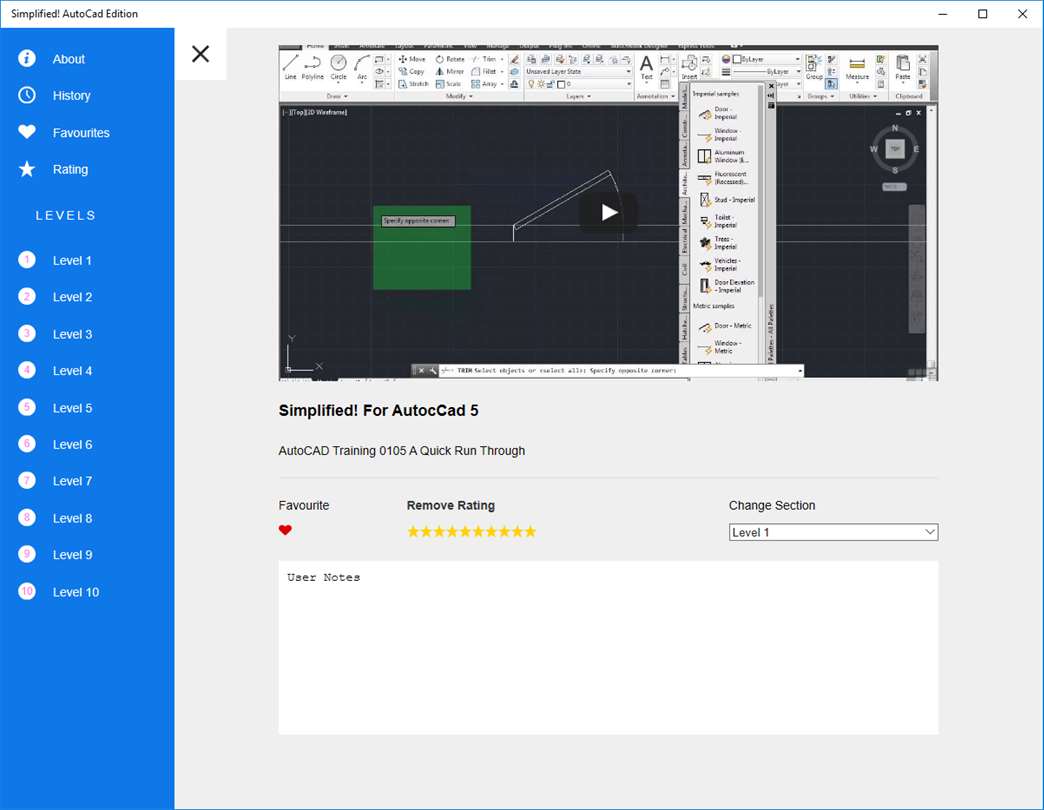Click the Level 10 number badge

tap(27, 591)
